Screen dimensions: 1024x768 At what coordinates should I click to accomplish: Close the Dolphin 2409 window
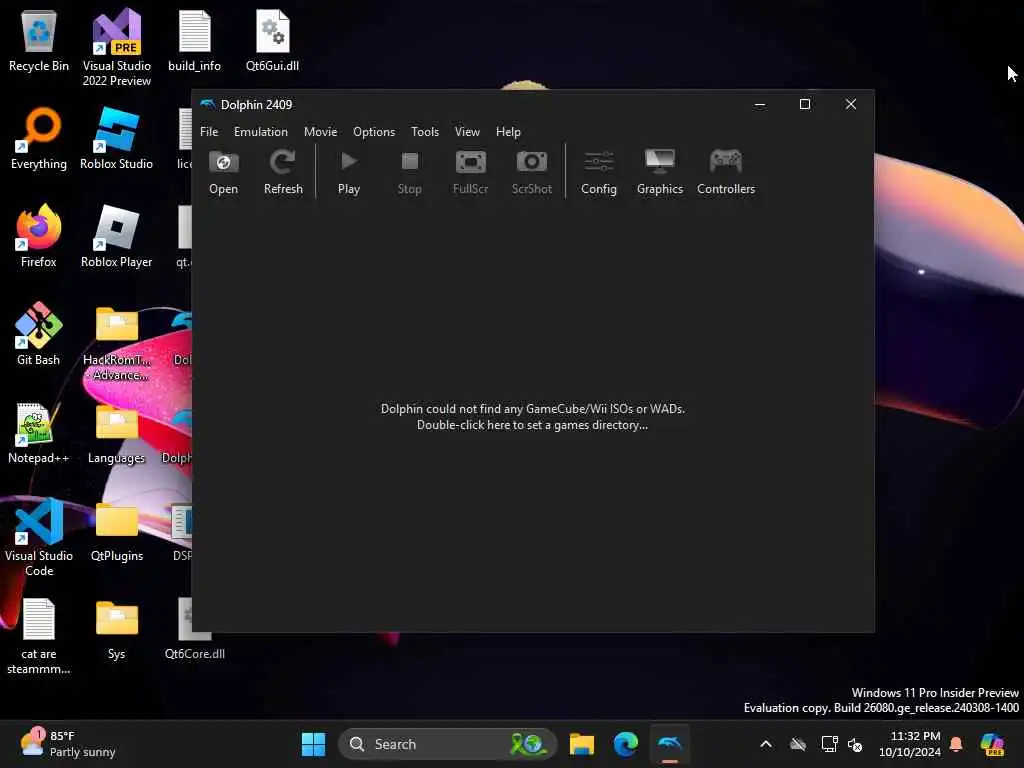tap(850, 104)
